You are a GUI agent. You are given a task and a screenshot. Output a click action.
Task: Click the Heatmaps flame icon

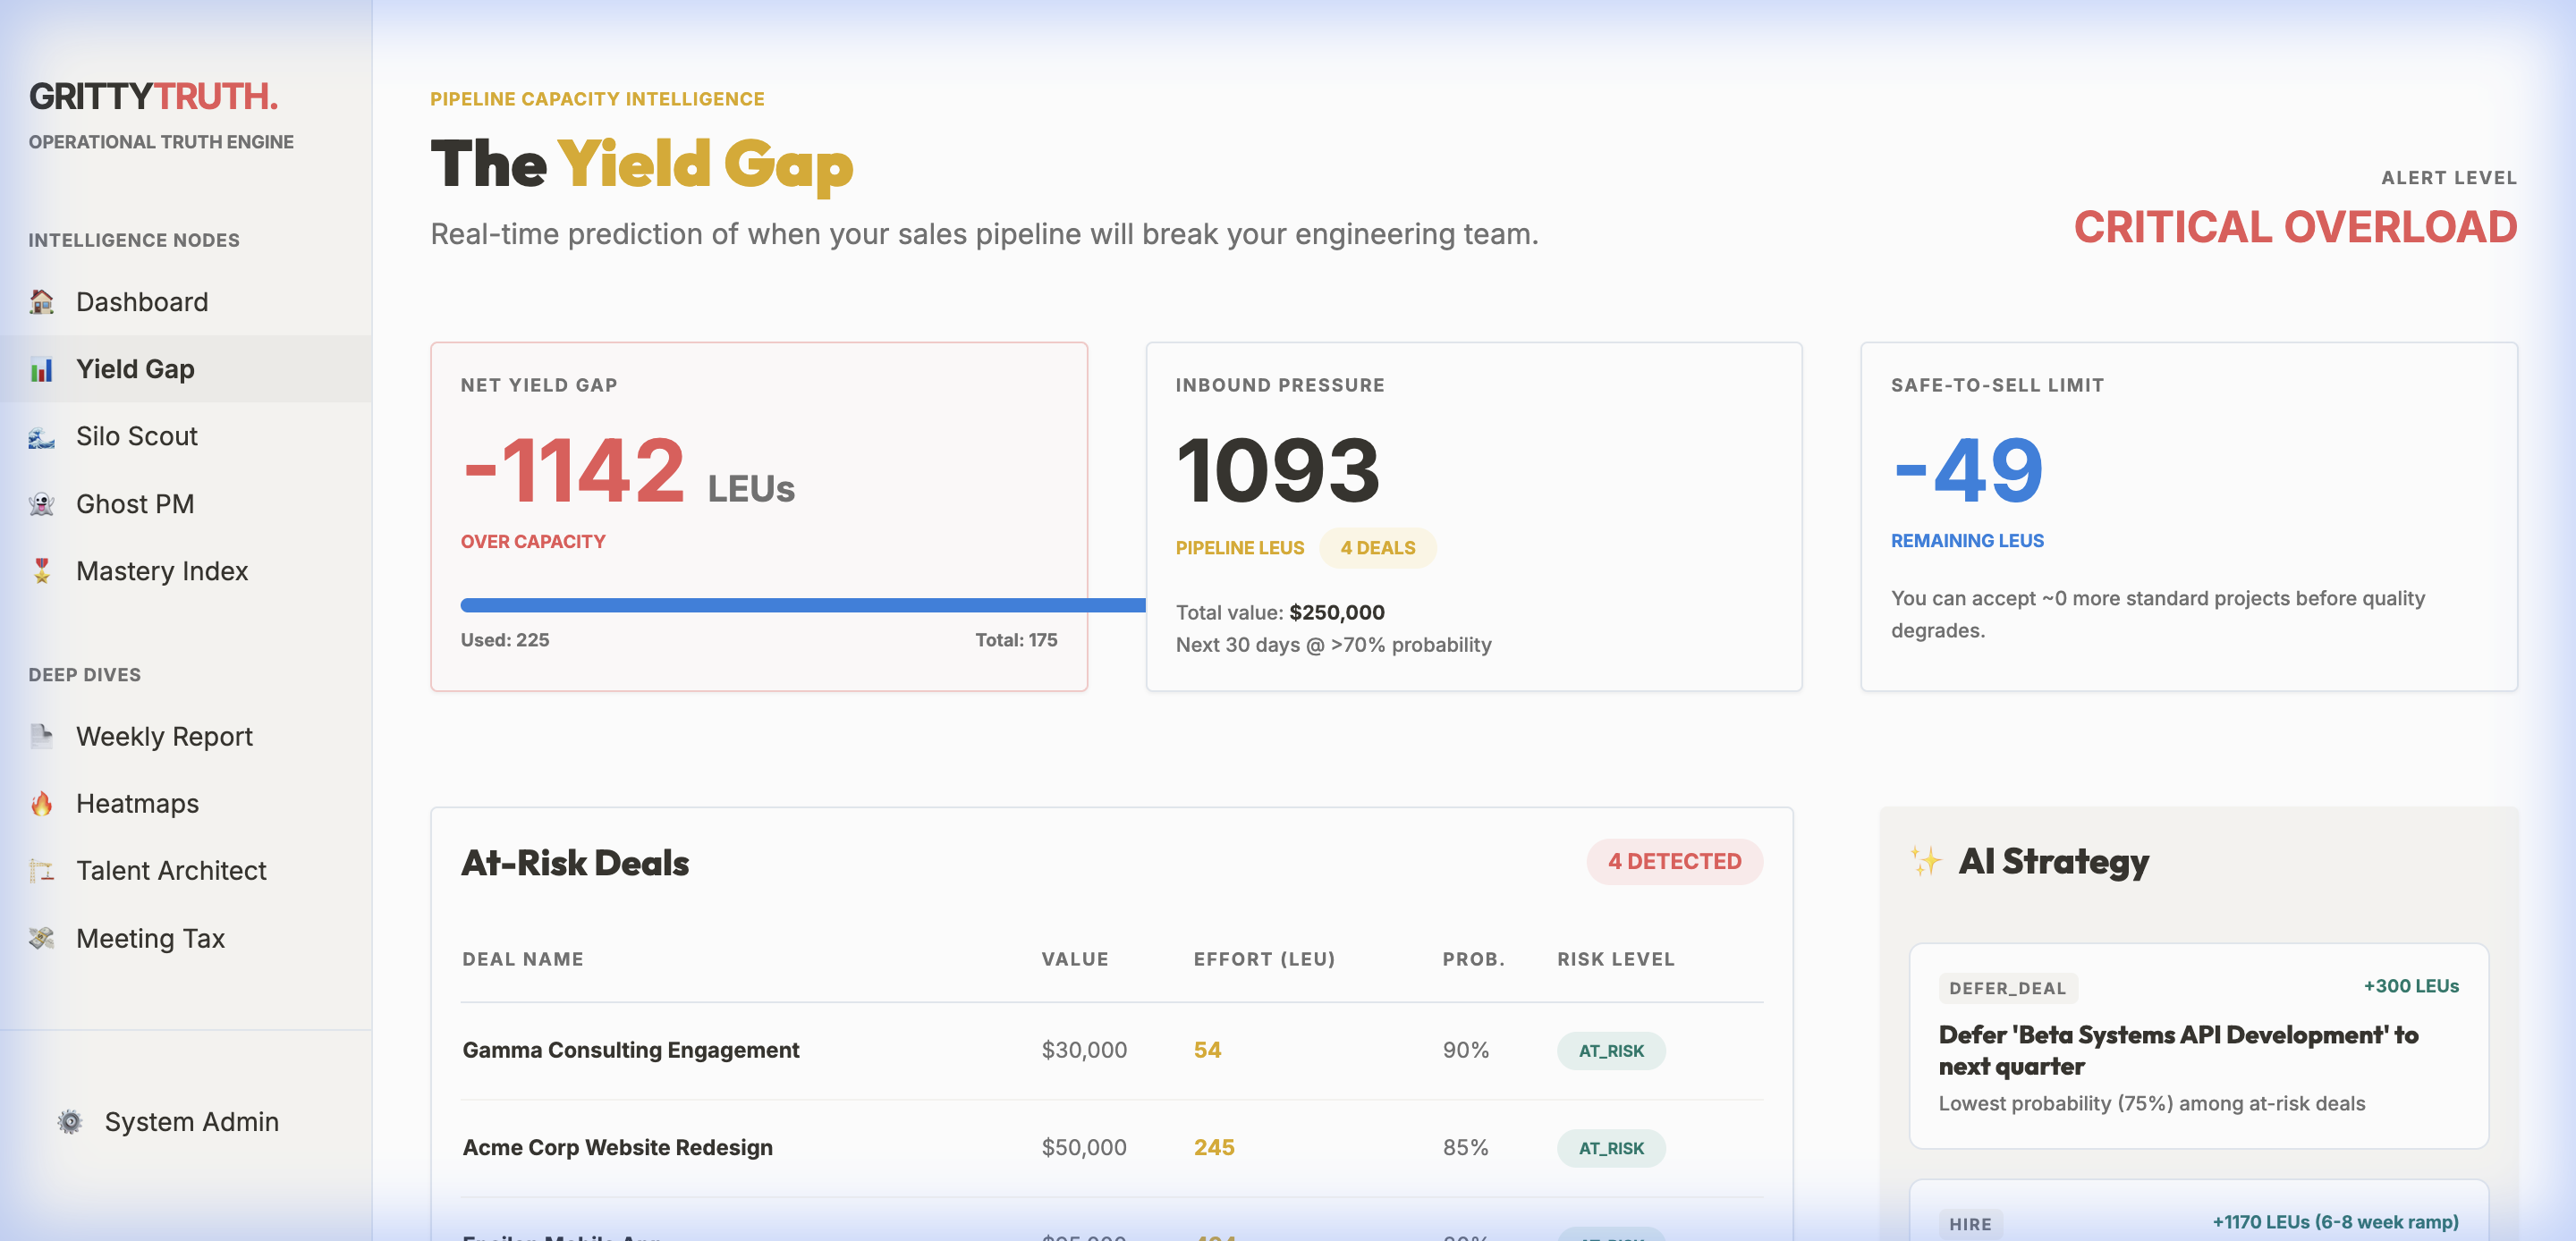tap(41, 803)
